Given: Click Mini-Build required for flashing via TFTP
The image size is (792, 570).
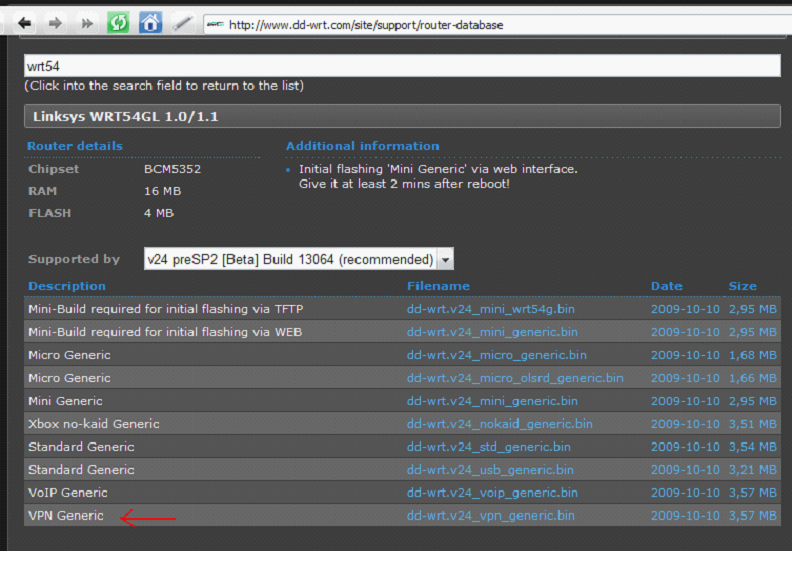Looking at the screenshot, I should pos(166,309).
